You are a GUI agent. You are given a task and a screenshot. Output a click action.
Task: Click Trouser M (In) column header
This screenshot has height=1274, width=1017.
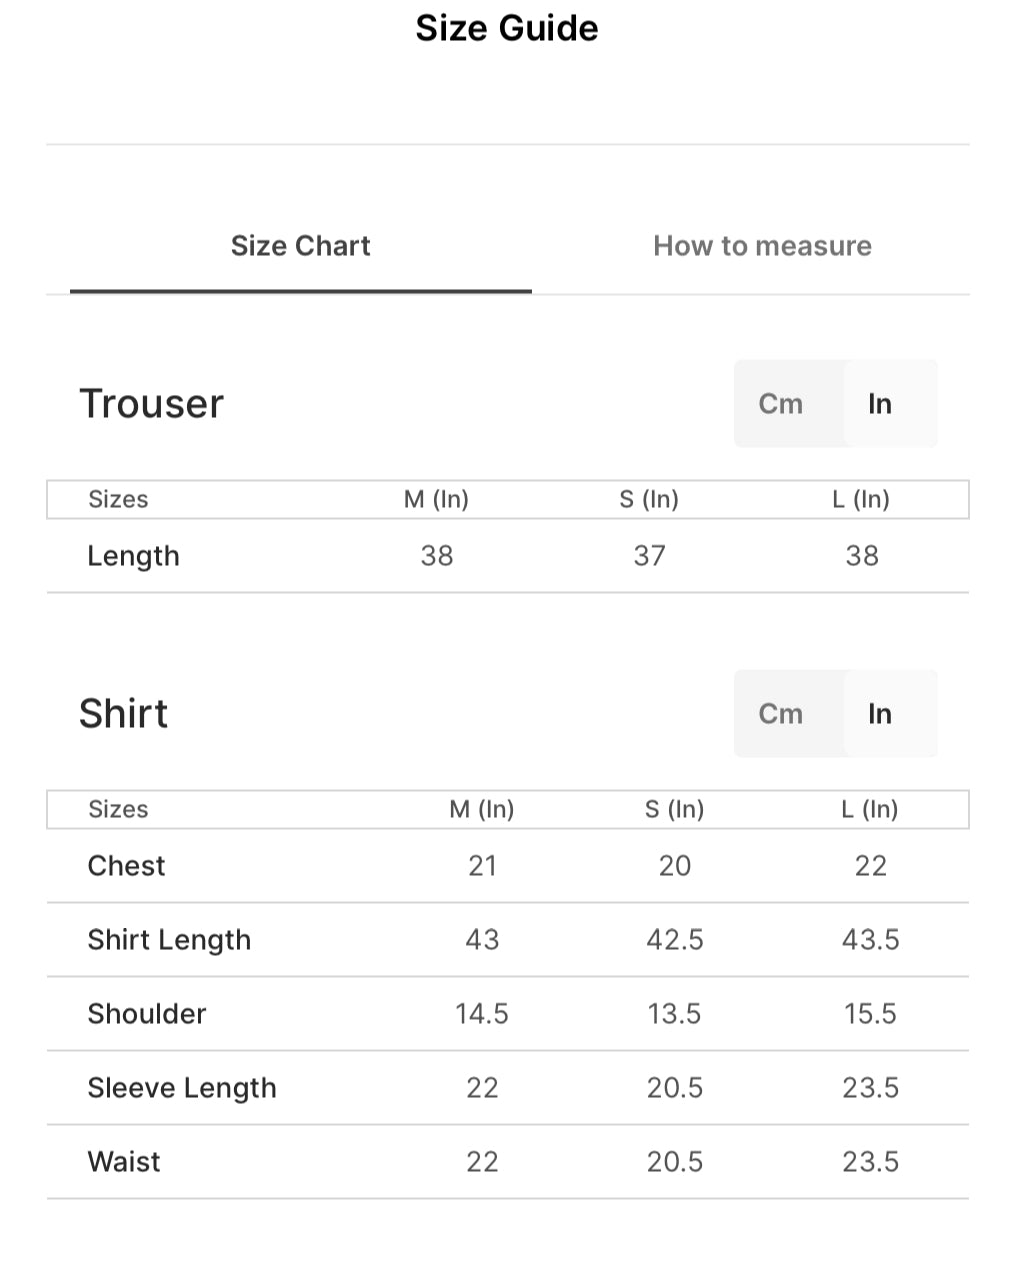(x=436, y=499)
